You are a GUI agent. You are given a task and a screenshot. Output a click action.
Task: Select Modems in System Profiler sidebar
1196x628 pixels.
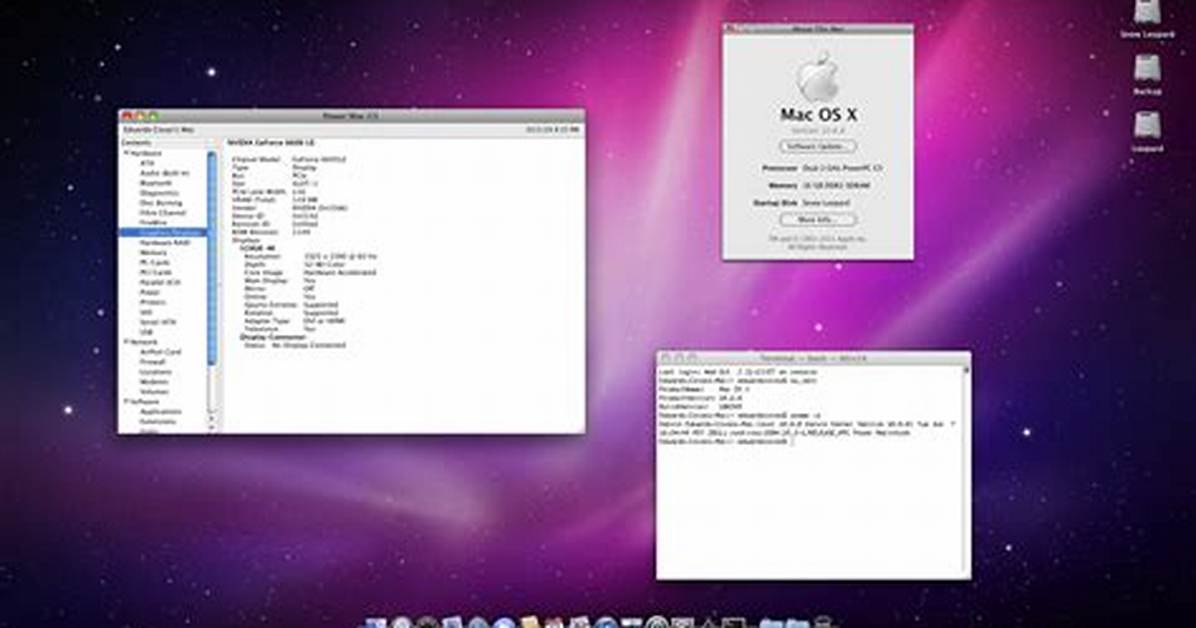[x=154, y=382]
